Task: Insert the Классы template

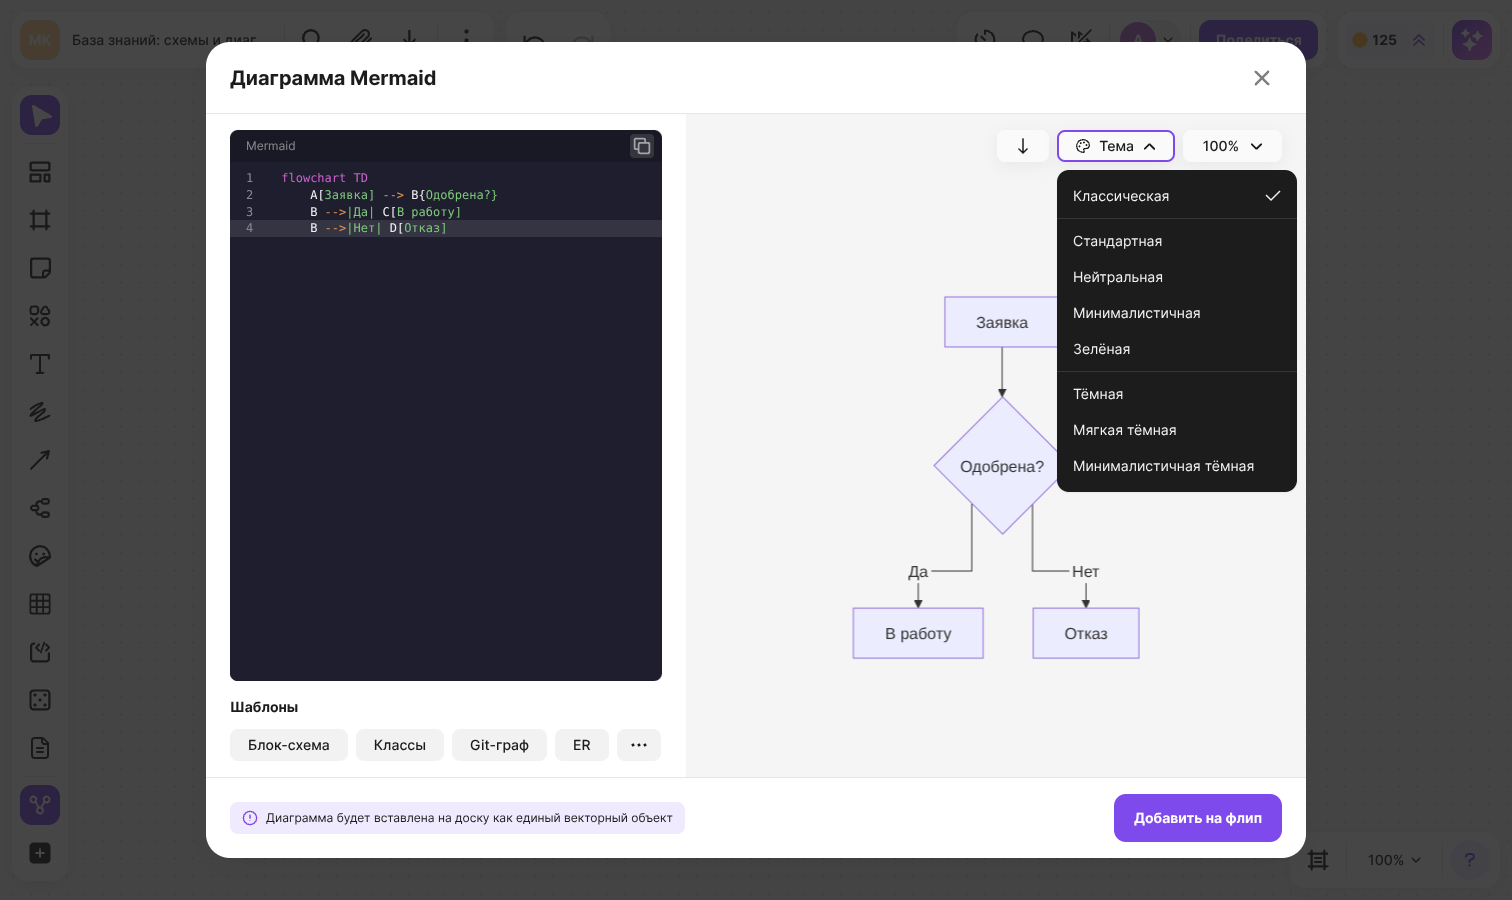Action: 400,745
